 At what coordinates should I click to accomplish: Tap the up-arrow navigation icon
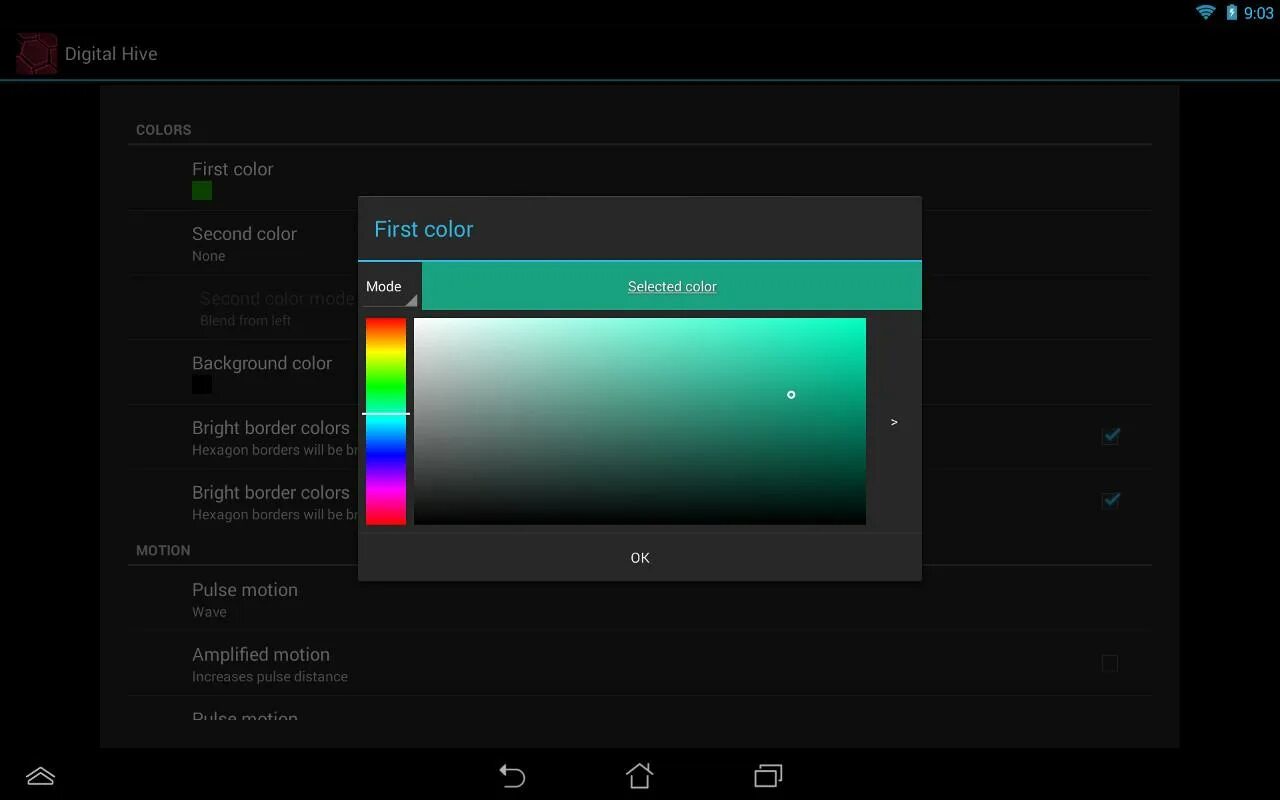point(40,776)
